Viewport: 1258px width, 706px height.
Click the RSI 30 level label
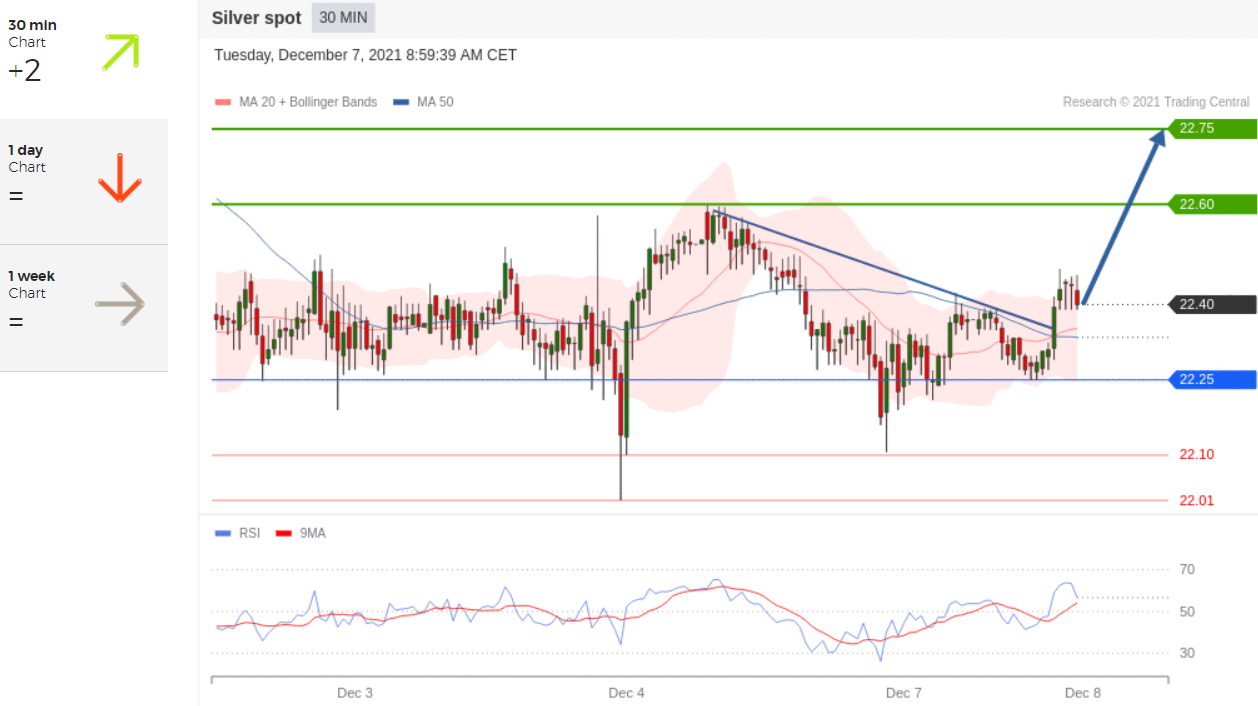pos(1187,653)
